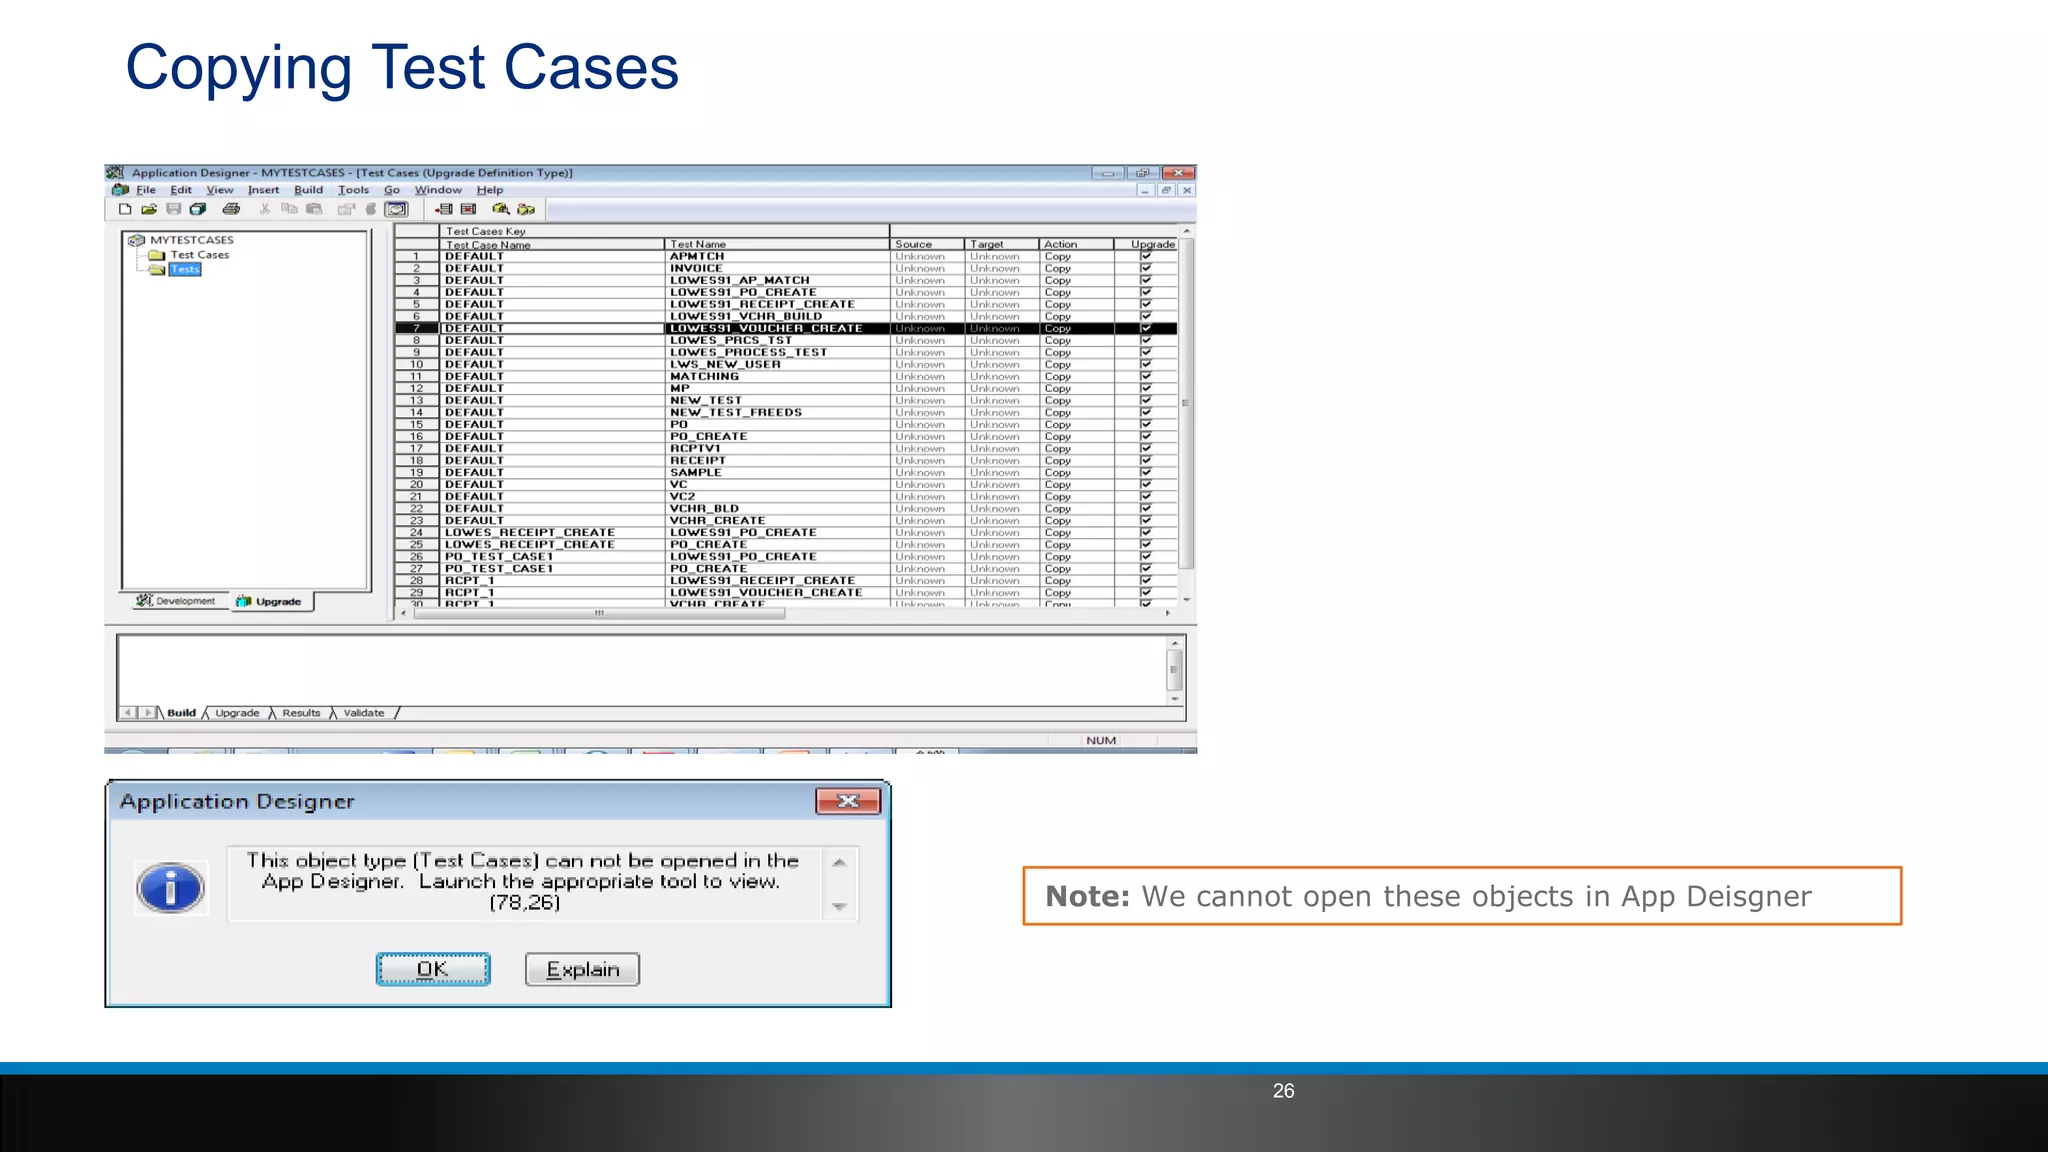Click the rightmost yellow project toolbar icon
The image size is (2048, 1152).
tap(526, 209)
